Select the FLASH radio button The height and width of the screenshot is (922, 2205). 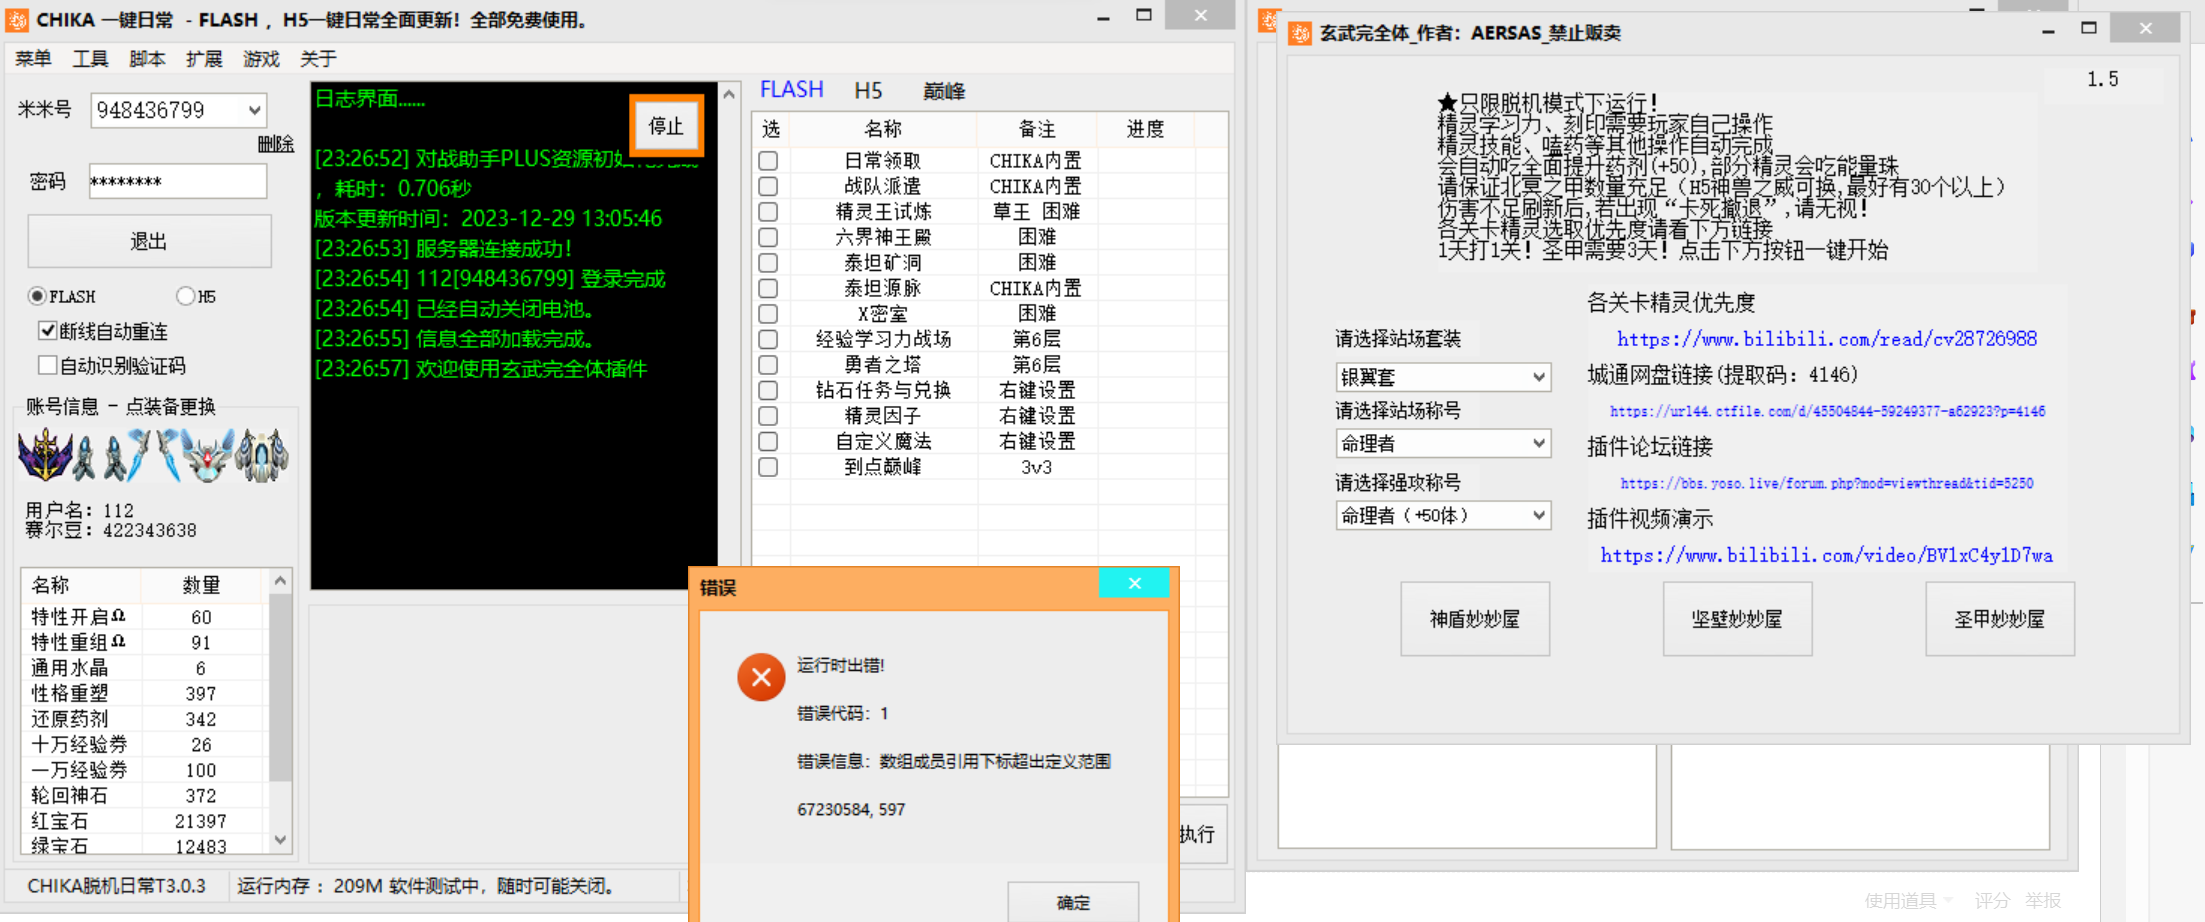pos(38,296)
